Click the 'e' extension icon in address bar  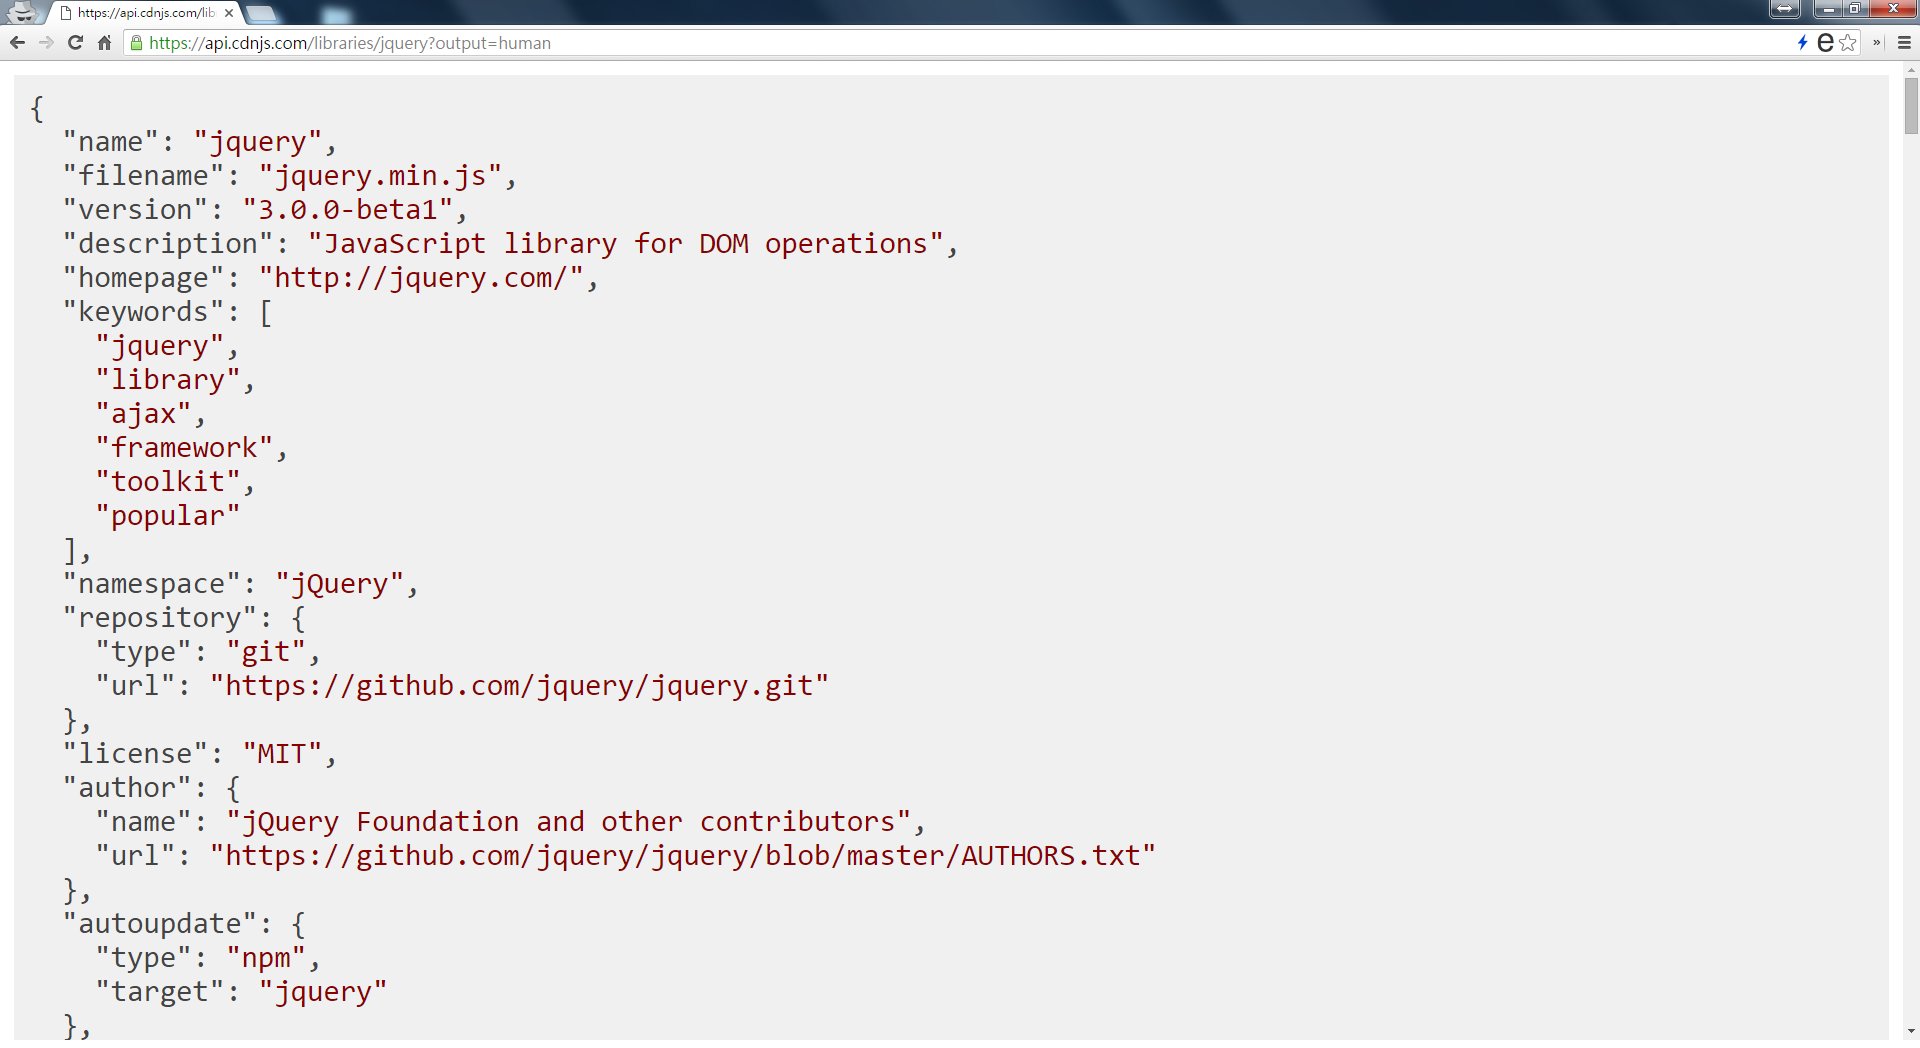tap(1825, 43)
